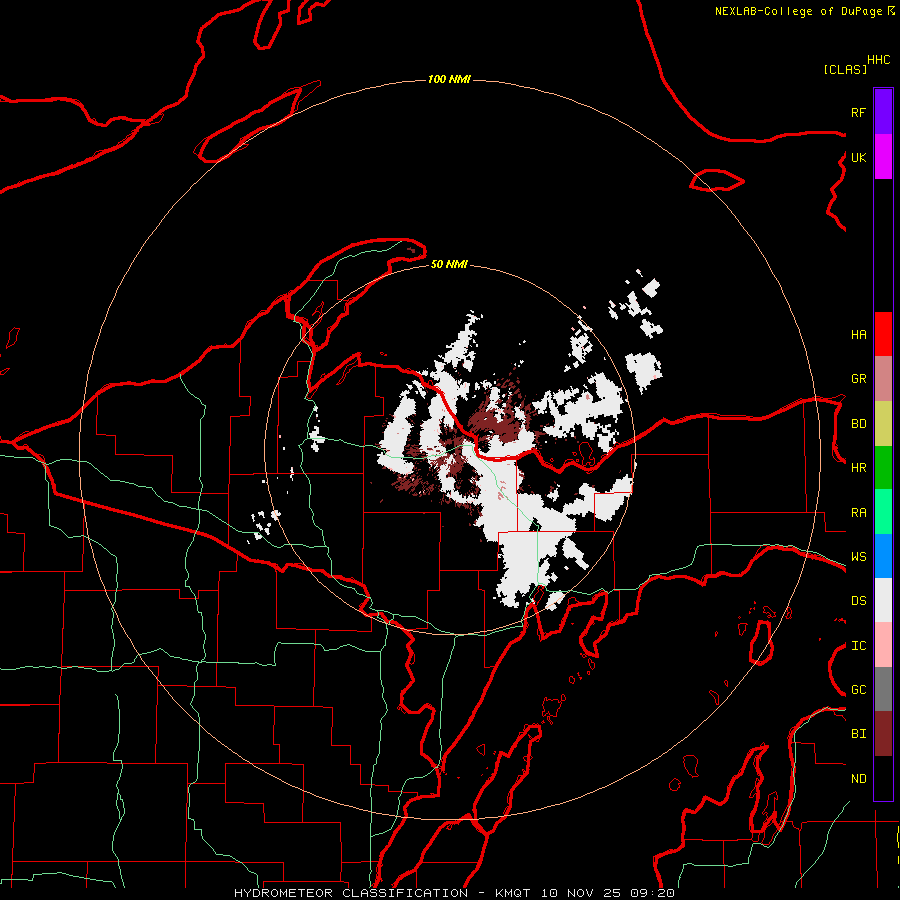
Task: Click the GR legend color swatch
Action: point(883,379)
